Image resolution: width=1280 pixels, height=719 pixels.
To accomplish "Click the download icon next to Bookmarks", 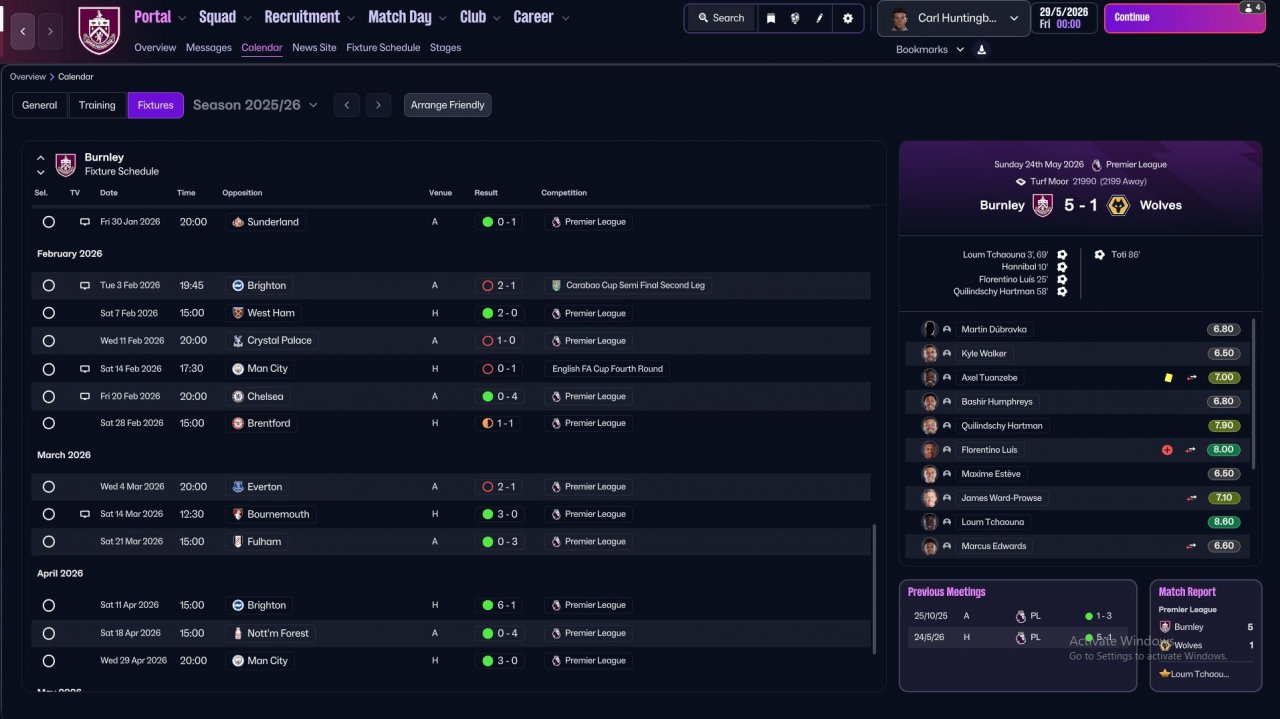I will pyautogui.click(x=982, y=49).
